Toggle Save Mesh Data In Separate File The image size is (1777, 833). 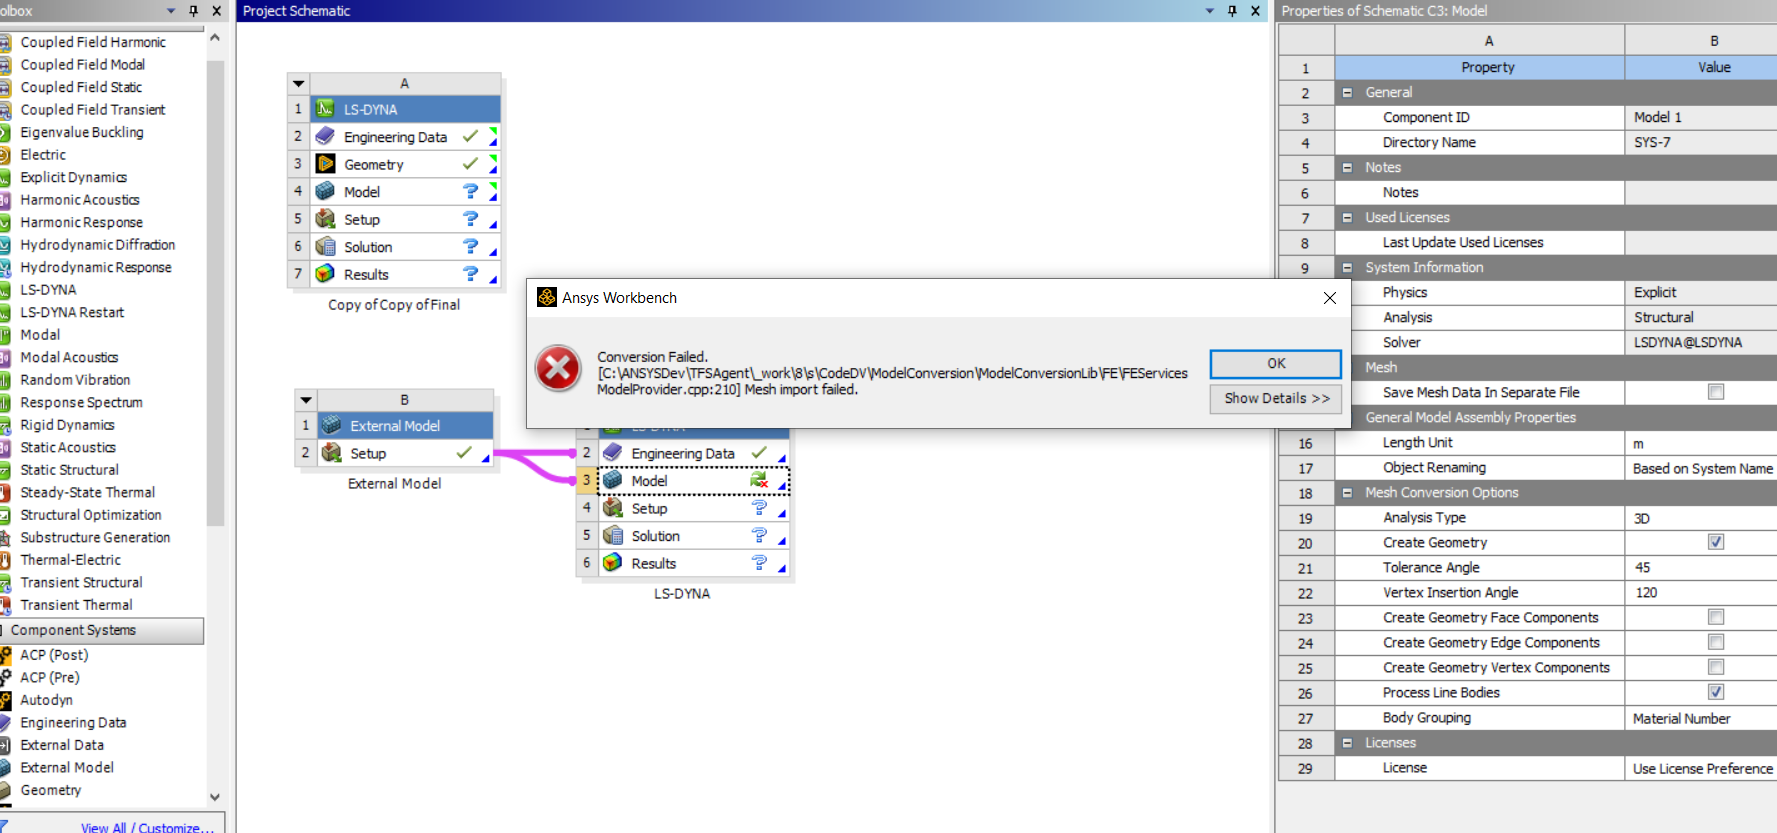pyautogui.click(x=1716, y=392)
